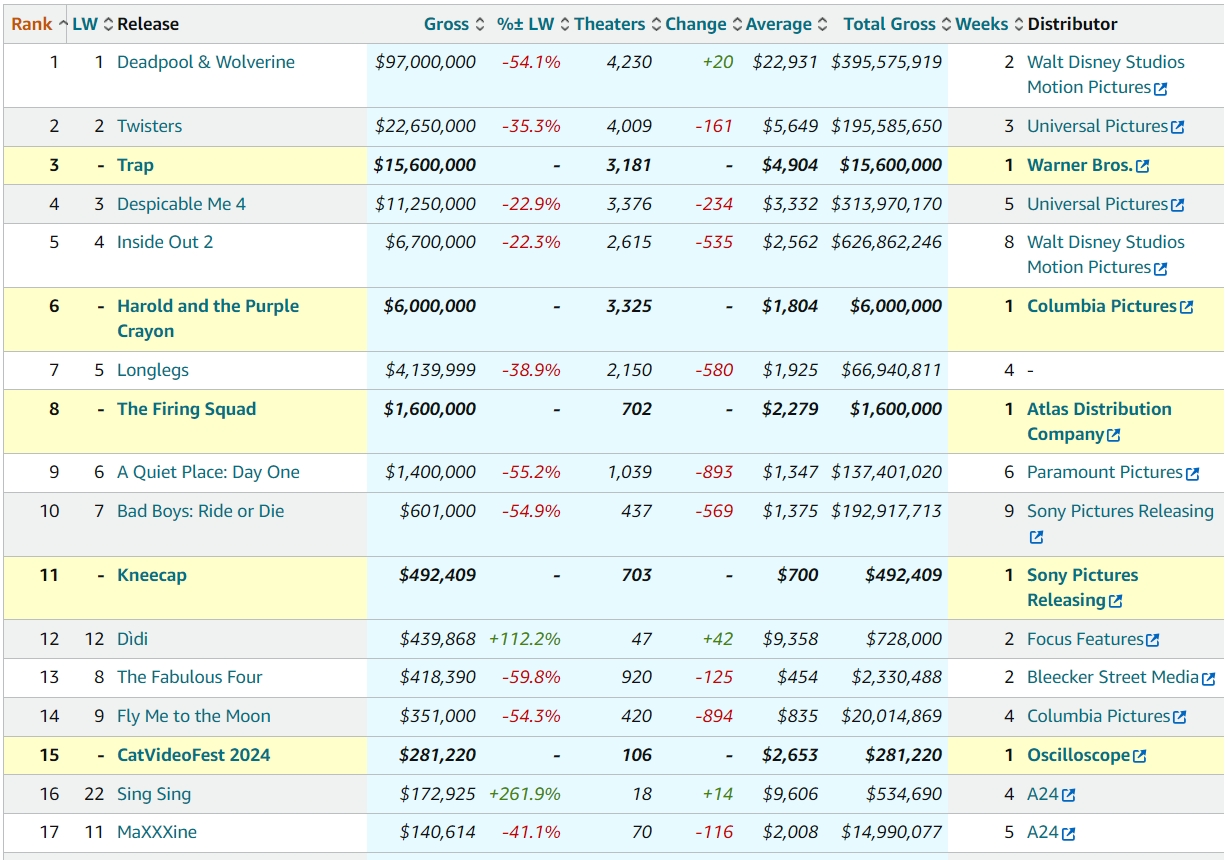Sort table by the Rank column header
The width and height of the screenshot is (1228, 860).
(39, 24)
